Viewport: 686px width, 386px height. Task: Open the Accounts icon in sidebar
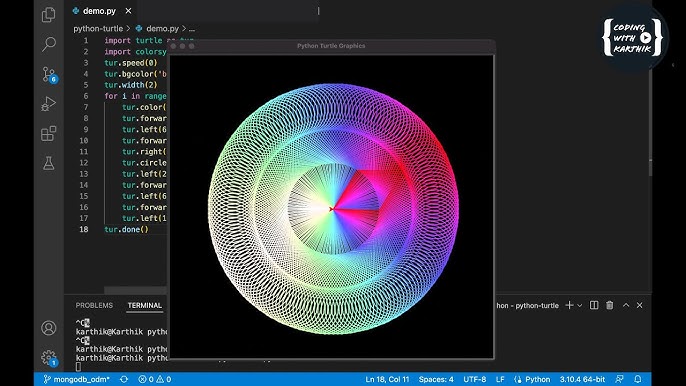click(49, 328)
